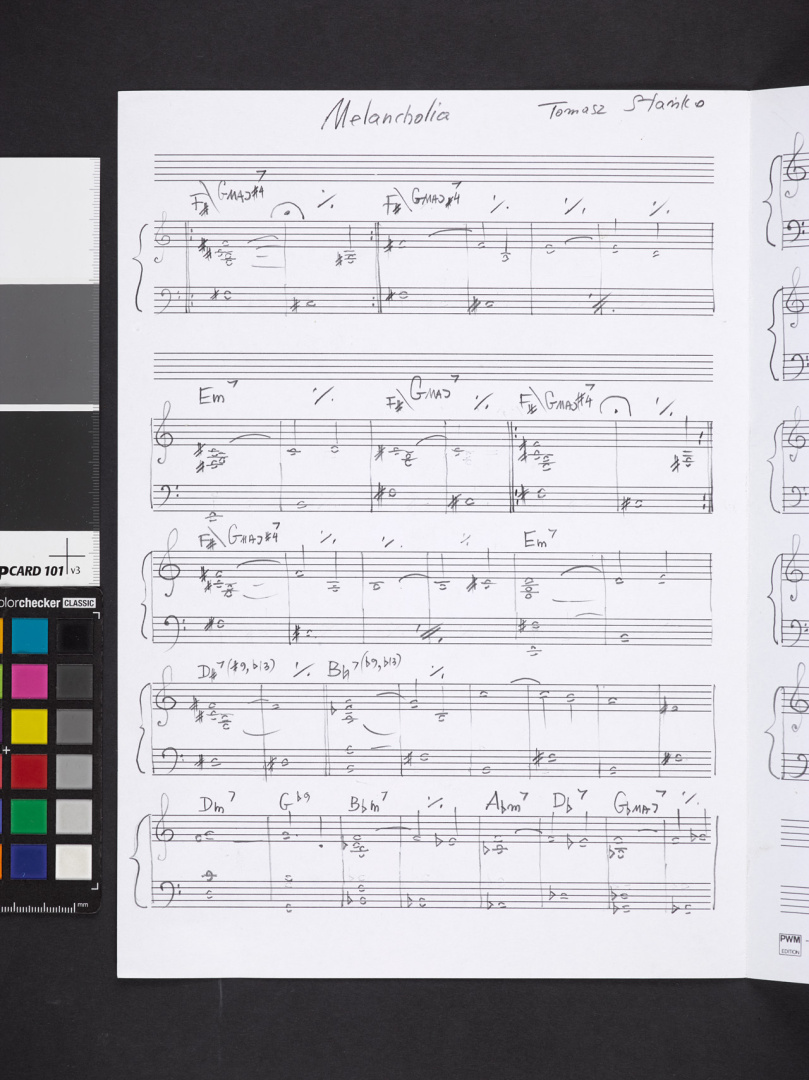The height and width of the screenshot is (1080, 809).
Task: Click the white patch on color checker
Action: pos(74,862)
